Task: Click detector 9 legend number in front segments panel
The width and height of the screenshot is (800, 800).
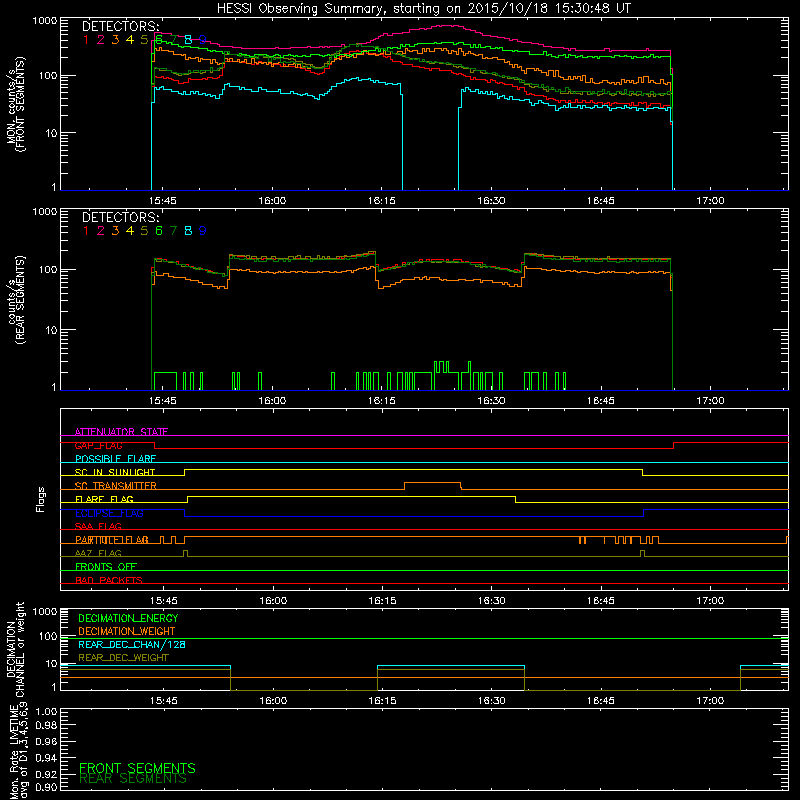Action: 203,39
